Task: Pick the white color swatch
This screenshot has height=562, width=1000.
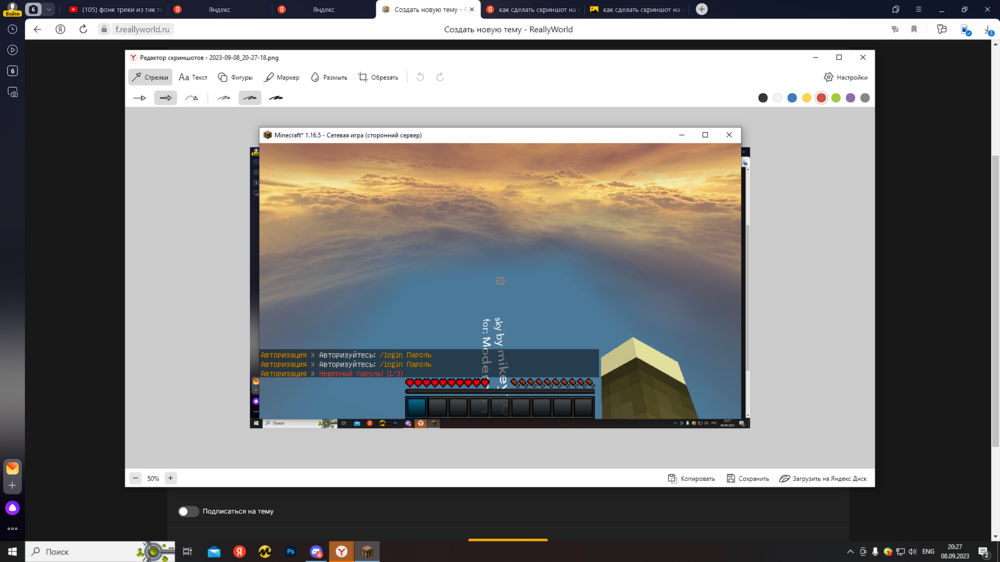Action: pyautogui.click(x=777, y=98)
